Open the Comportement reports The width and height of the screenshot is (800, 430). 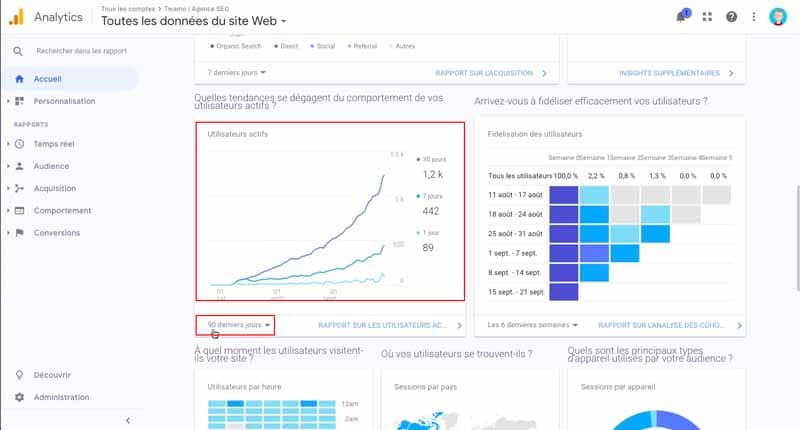62,211
